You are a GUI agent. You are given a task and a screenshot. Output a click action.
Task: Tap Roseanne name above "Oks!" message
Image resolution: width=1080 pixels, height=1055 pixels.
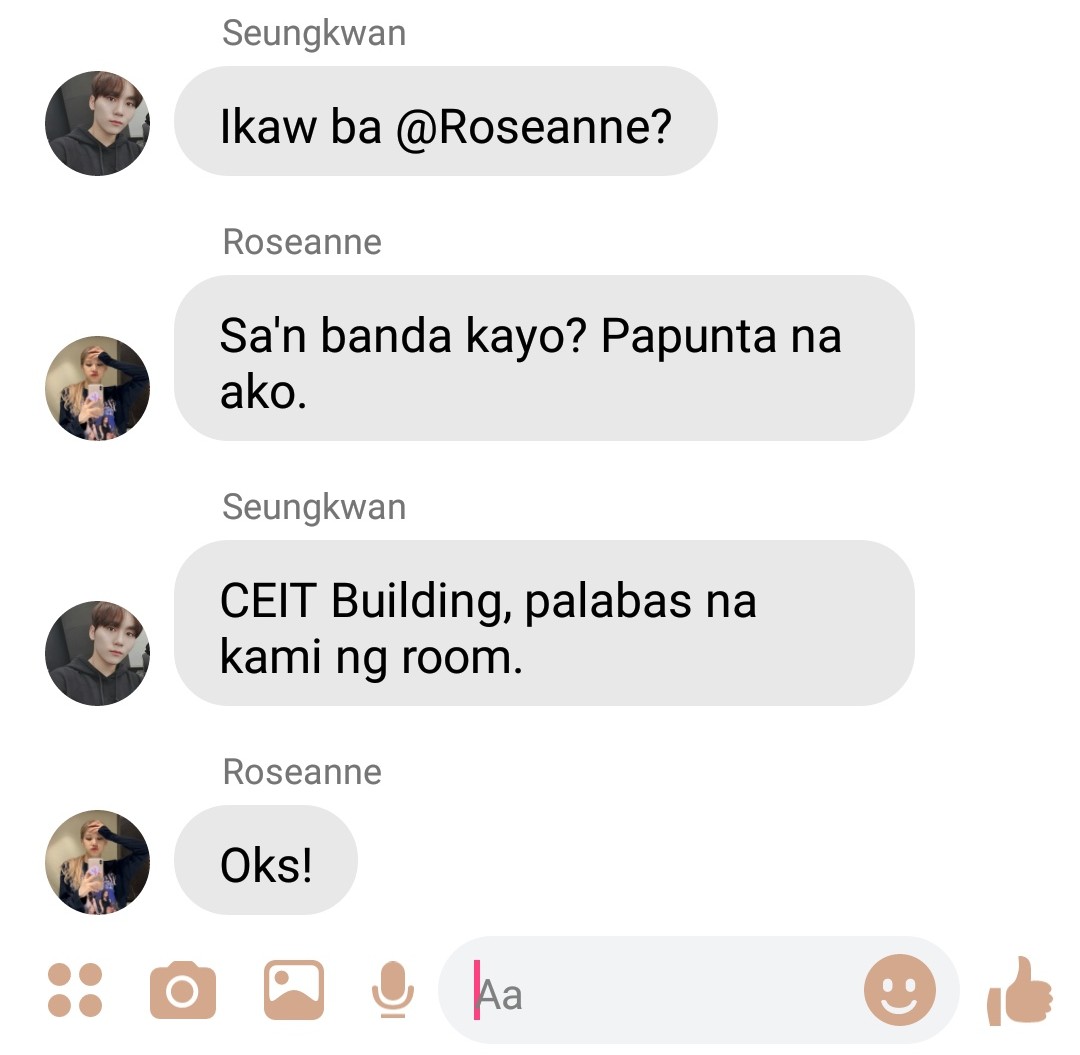[x=302, y=772]
